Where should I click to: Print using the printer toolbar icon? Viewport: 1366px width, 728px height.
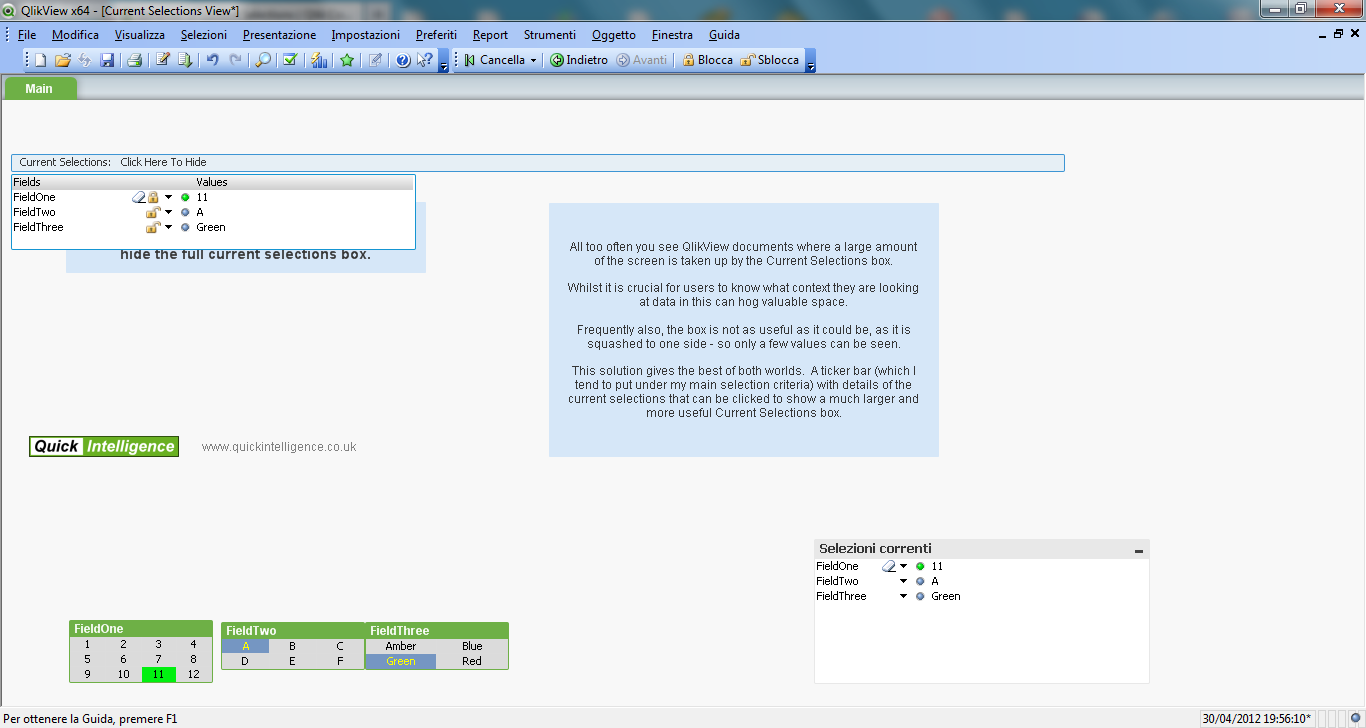pos(134,60)
